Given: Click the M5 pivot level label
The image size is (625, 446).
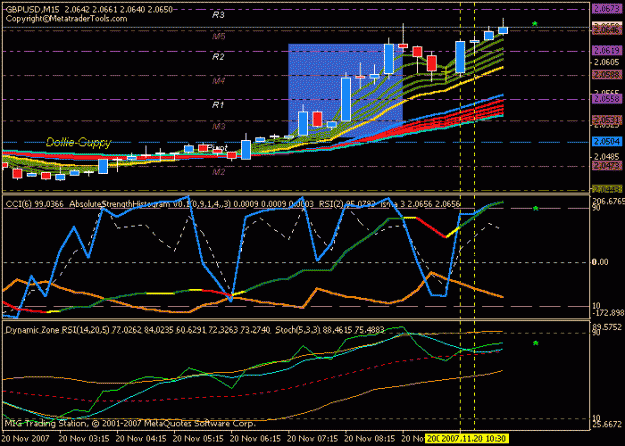Looking at the screenshot, I should tap(218, 37).
